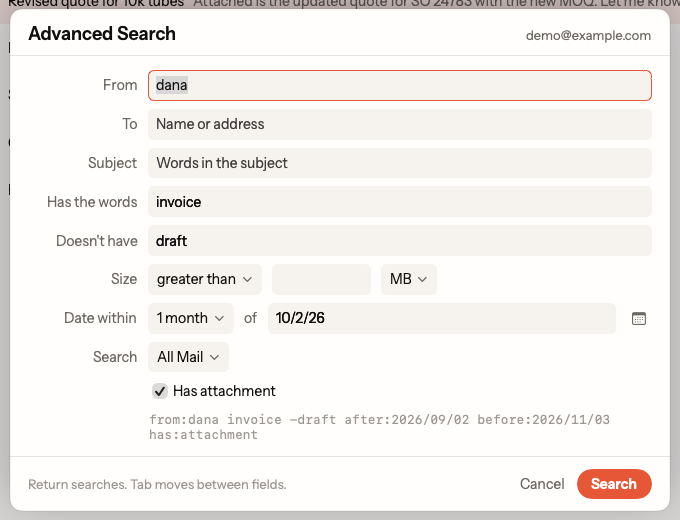
Task: Focus the From field containing dana
Action: coord(399,85)
